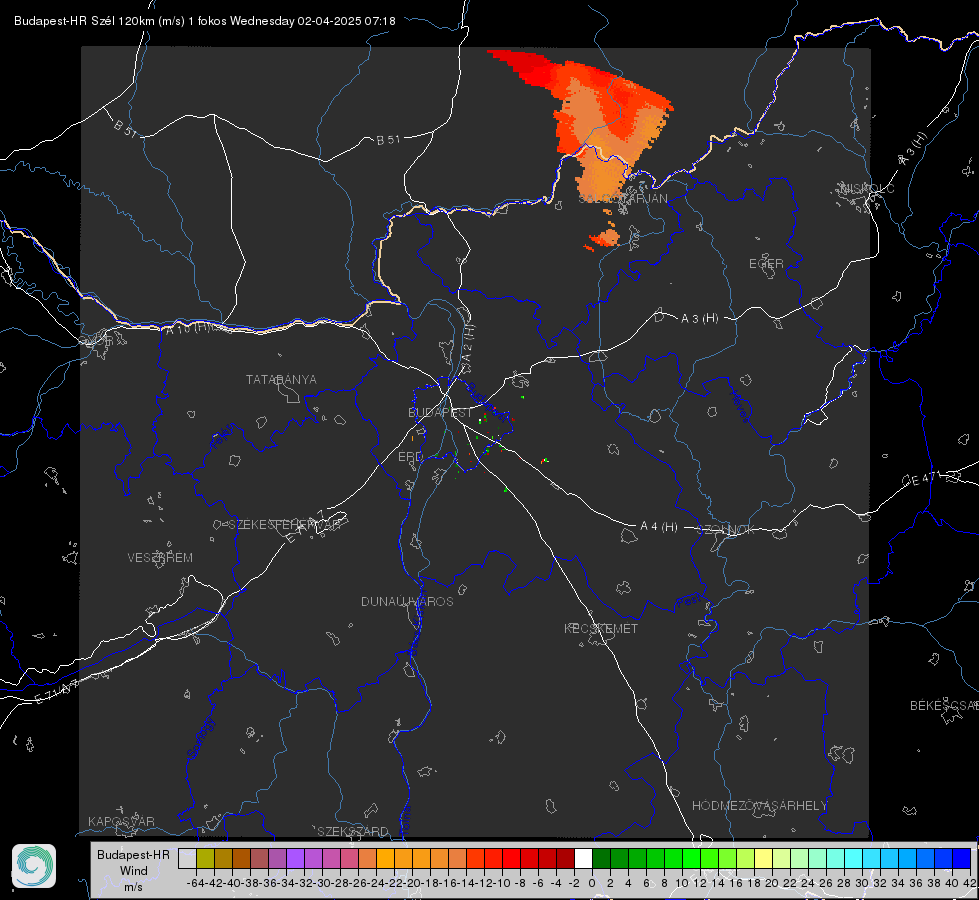Click the 'Budapest-HR Wind m/s' legend caption

pyautogui.click(x=133, y=871)
